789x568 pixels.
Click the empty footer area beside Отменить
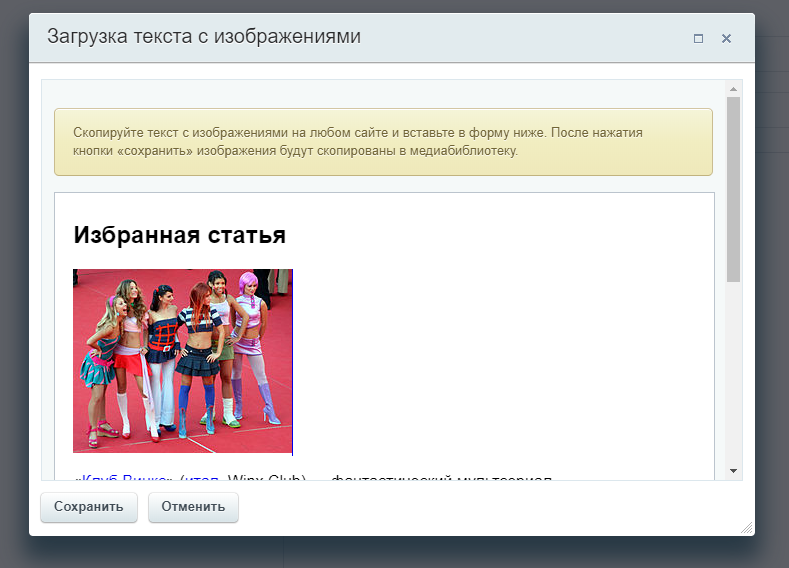tap(480, 507)
